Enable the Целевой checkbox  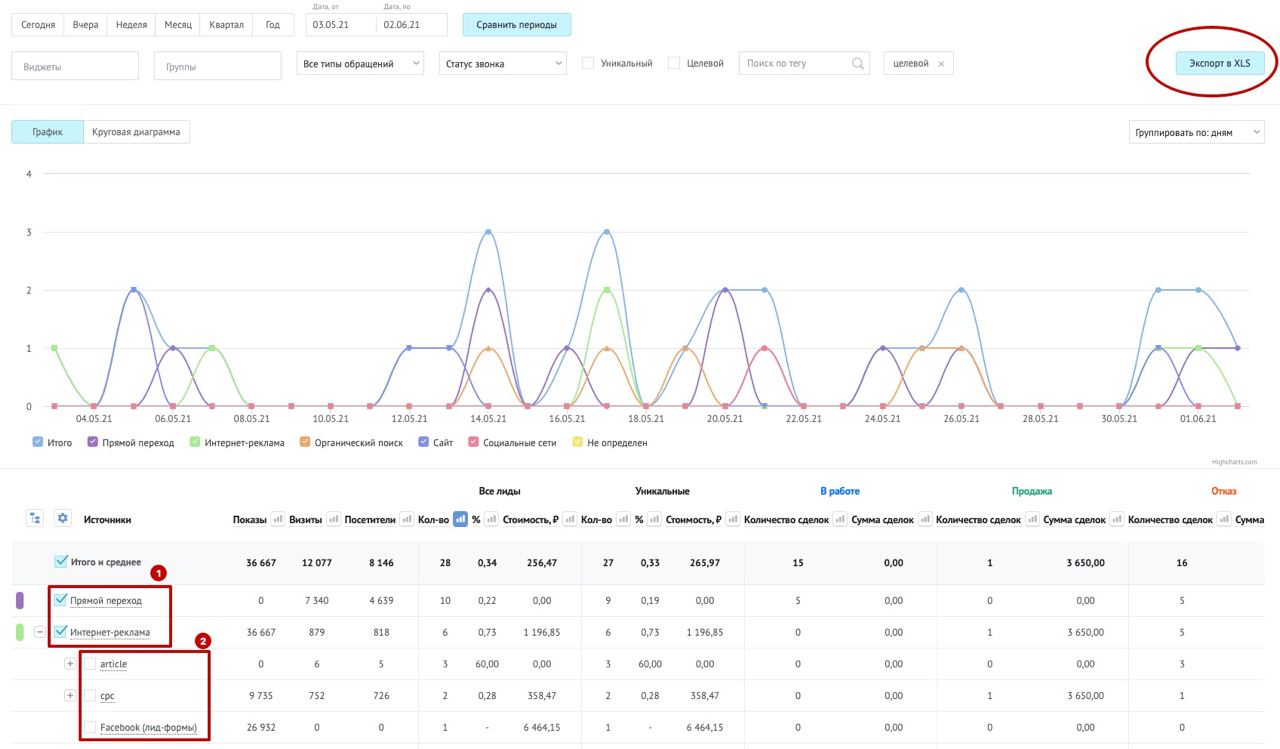coord(674,63)
